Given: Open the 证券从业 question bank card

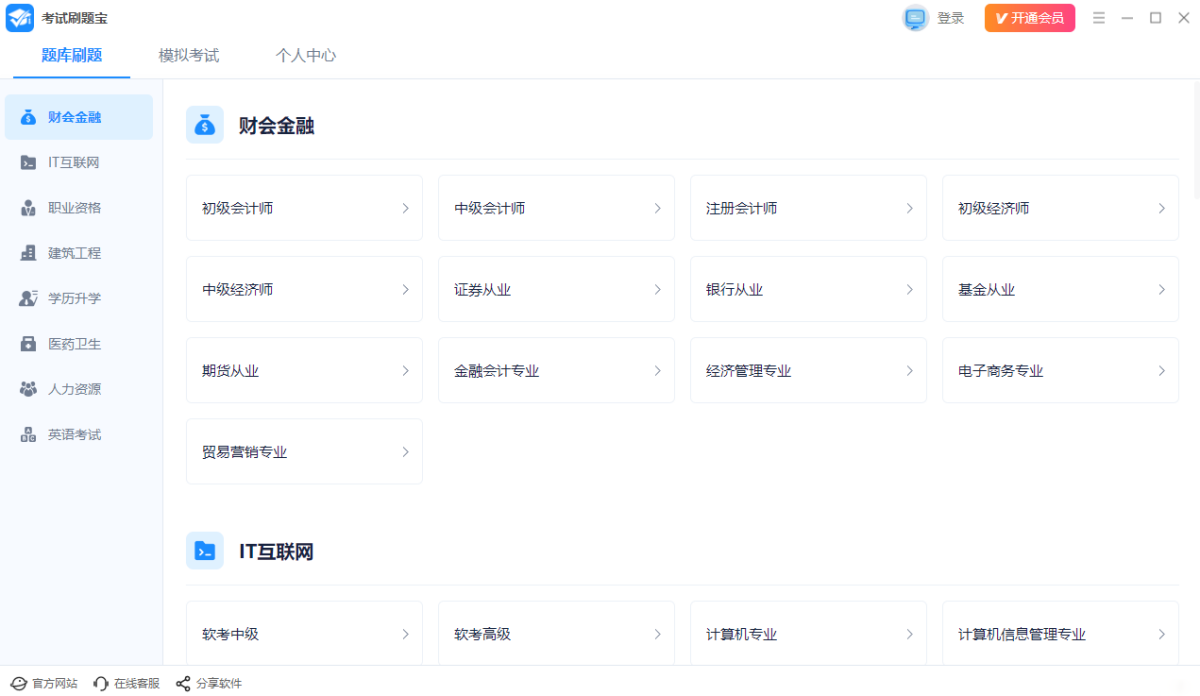Looking at the screenshot, I should 556,290.
